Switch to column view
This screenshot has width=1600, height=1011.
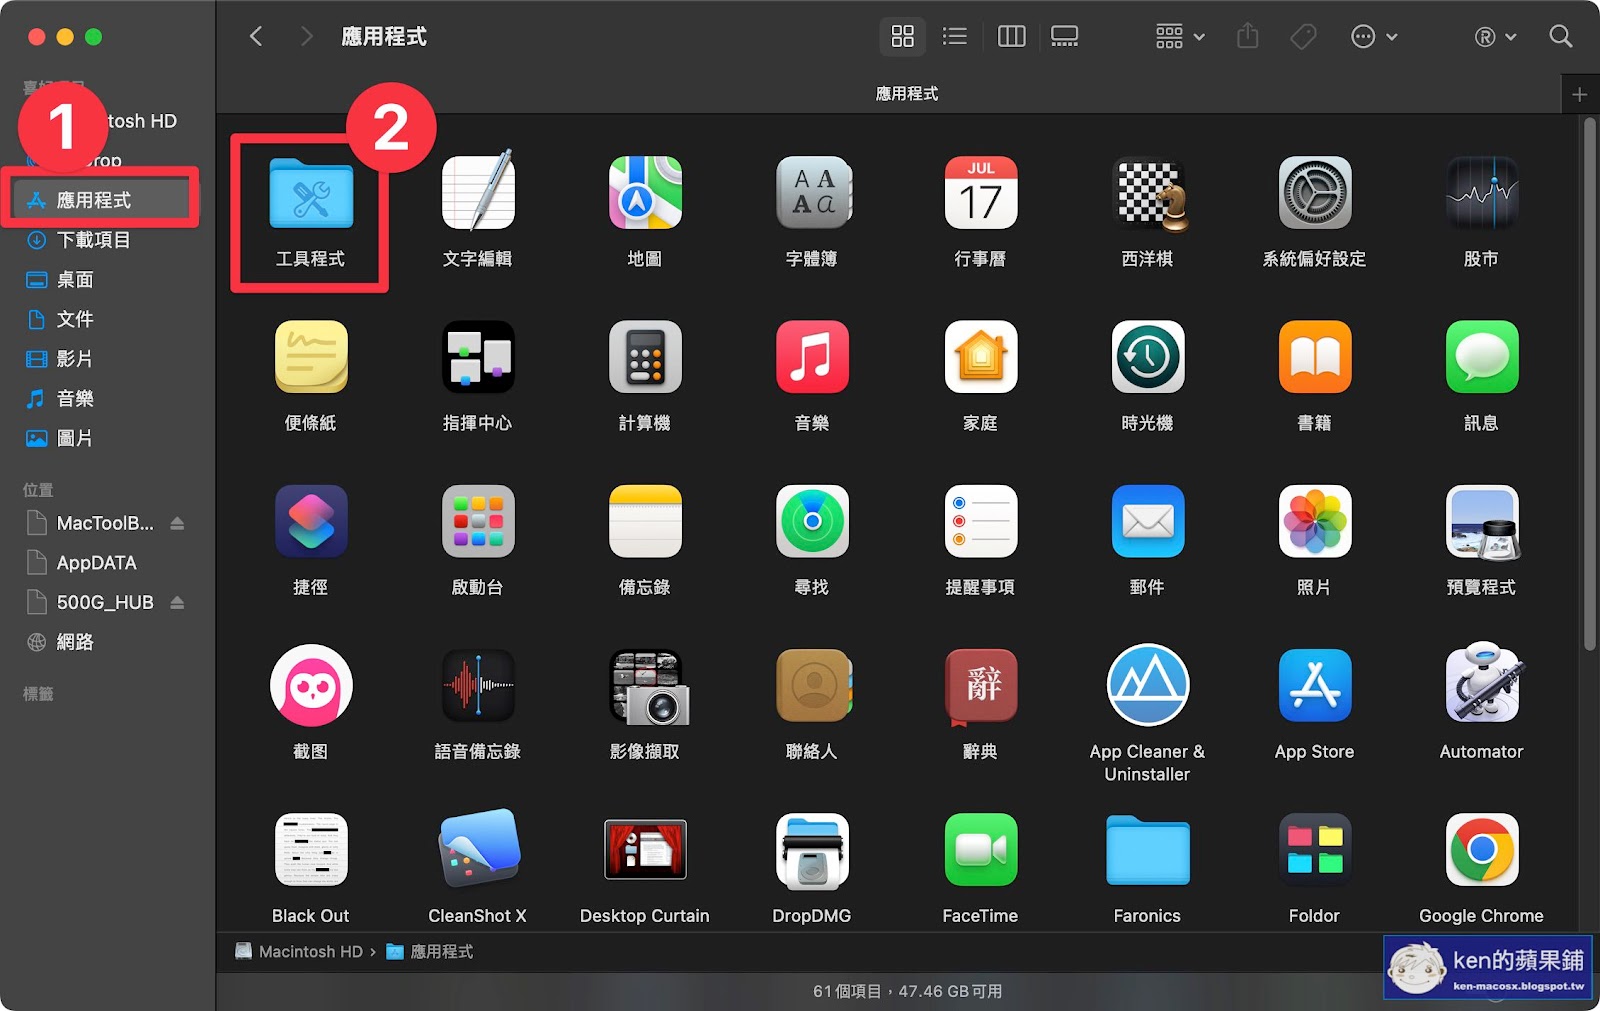click(1011, 37)
